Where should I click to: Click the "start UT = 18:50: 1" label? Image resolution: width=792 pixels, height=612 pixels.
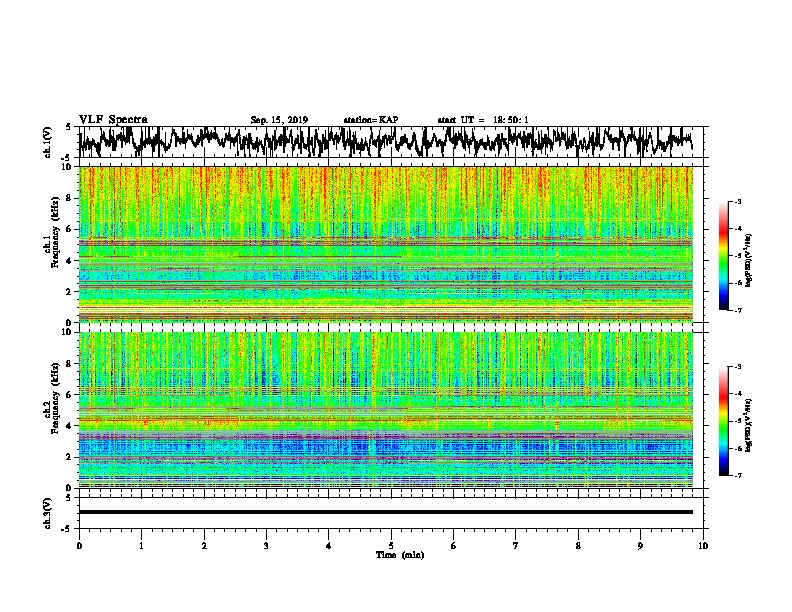tap(483, 120)
